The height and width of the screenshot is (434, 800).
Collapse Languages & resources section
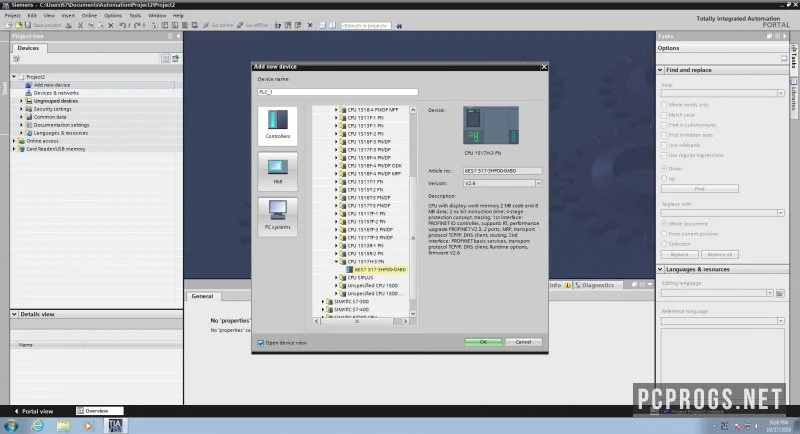point(660,269)
